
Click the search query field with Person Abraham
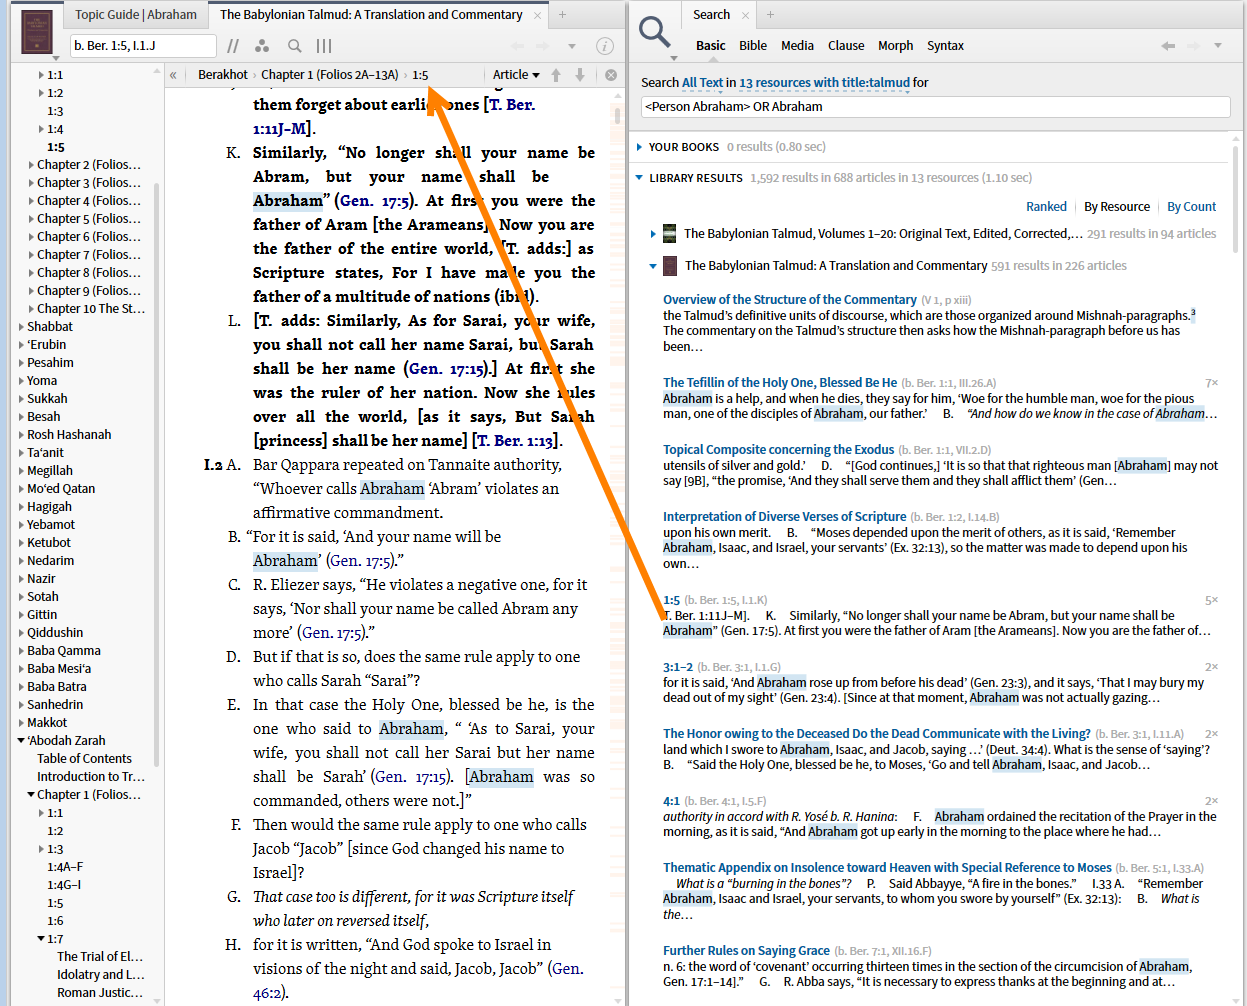(935, 107)
